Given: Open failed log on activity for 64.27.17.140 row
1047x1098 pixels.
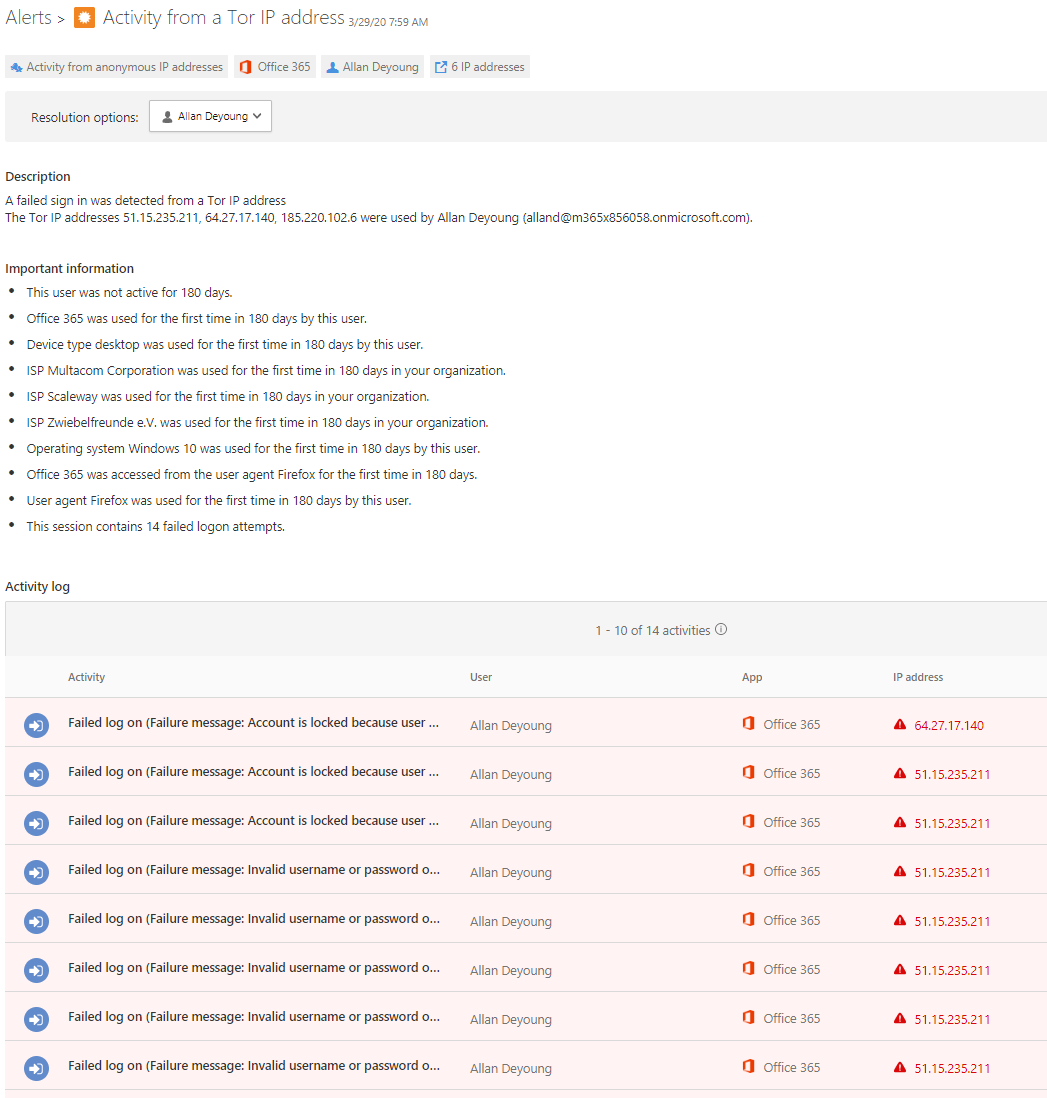Looking at the screenshot, I should click(254, 723).
